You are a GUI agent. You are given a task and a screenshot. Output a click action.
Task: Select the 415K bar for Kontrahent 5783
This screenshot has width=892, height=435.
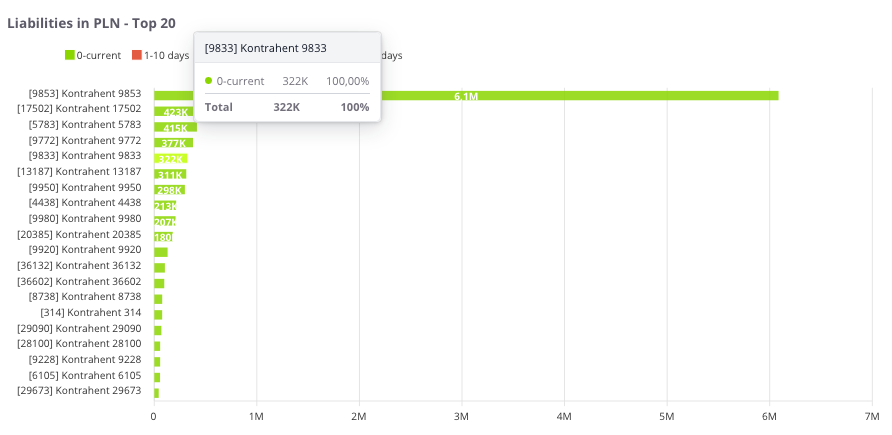pos(175,128)
